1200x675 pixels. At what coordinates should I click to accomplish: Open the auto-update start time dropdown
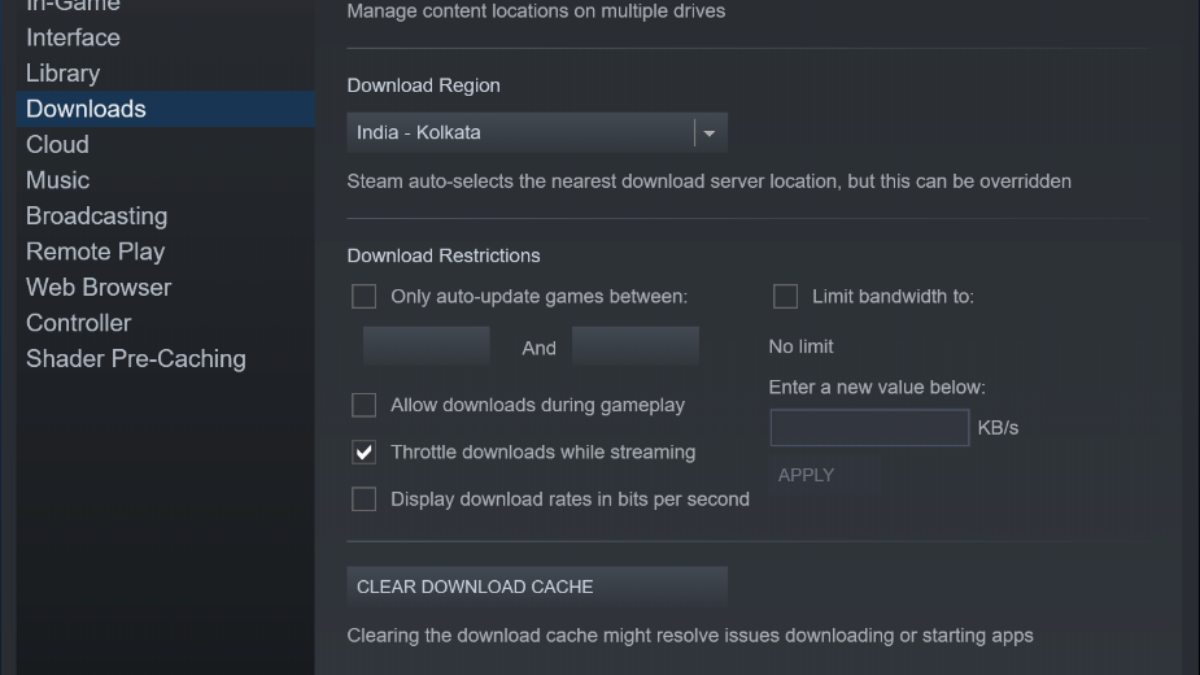coord(426,347)
